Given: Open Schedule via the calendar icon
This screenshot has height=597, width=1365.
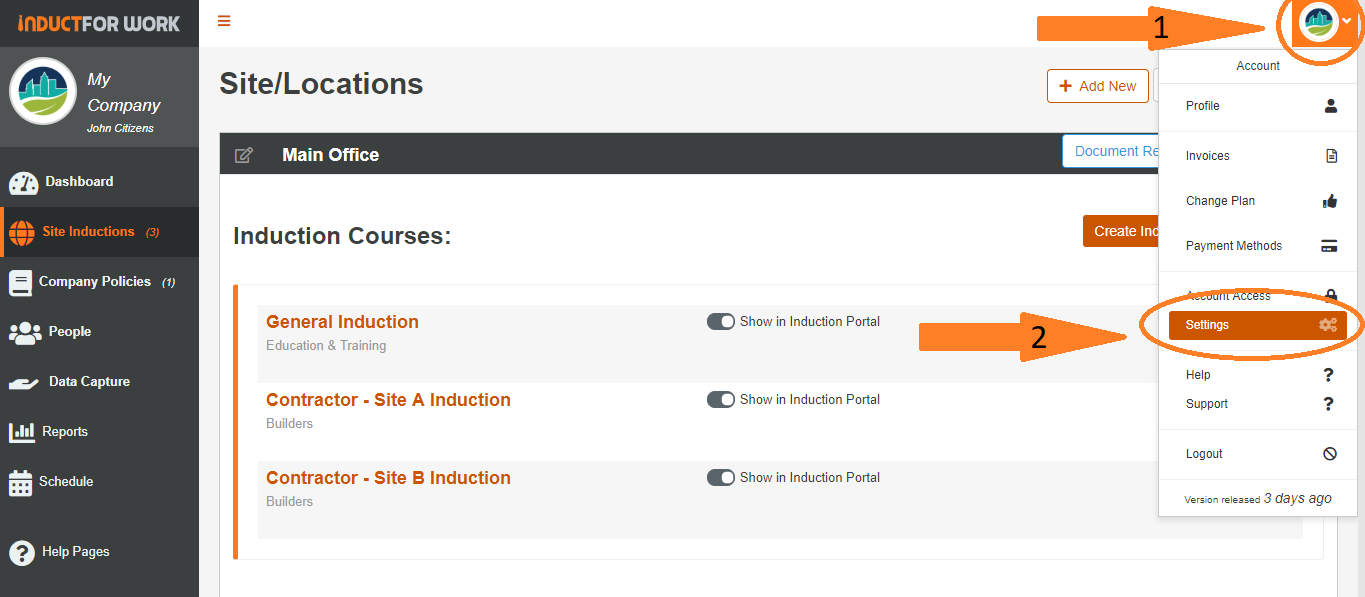Looking at the screenshot, I should [x=22, y=481].
